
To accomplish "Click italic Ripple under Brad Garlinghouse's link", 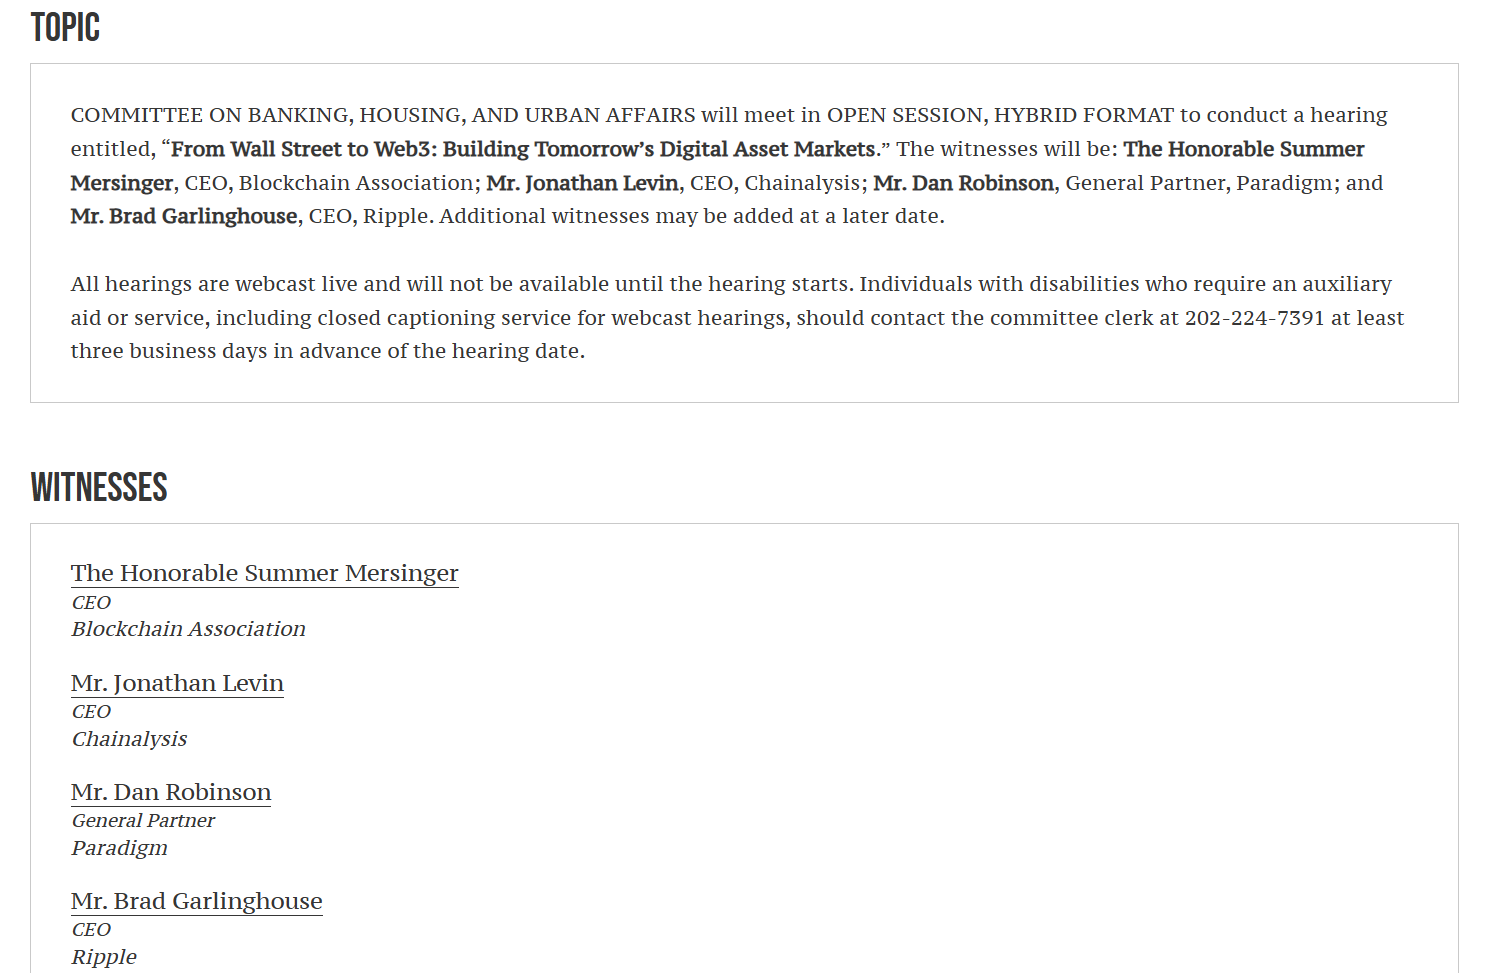I will (x=104, y=957).
